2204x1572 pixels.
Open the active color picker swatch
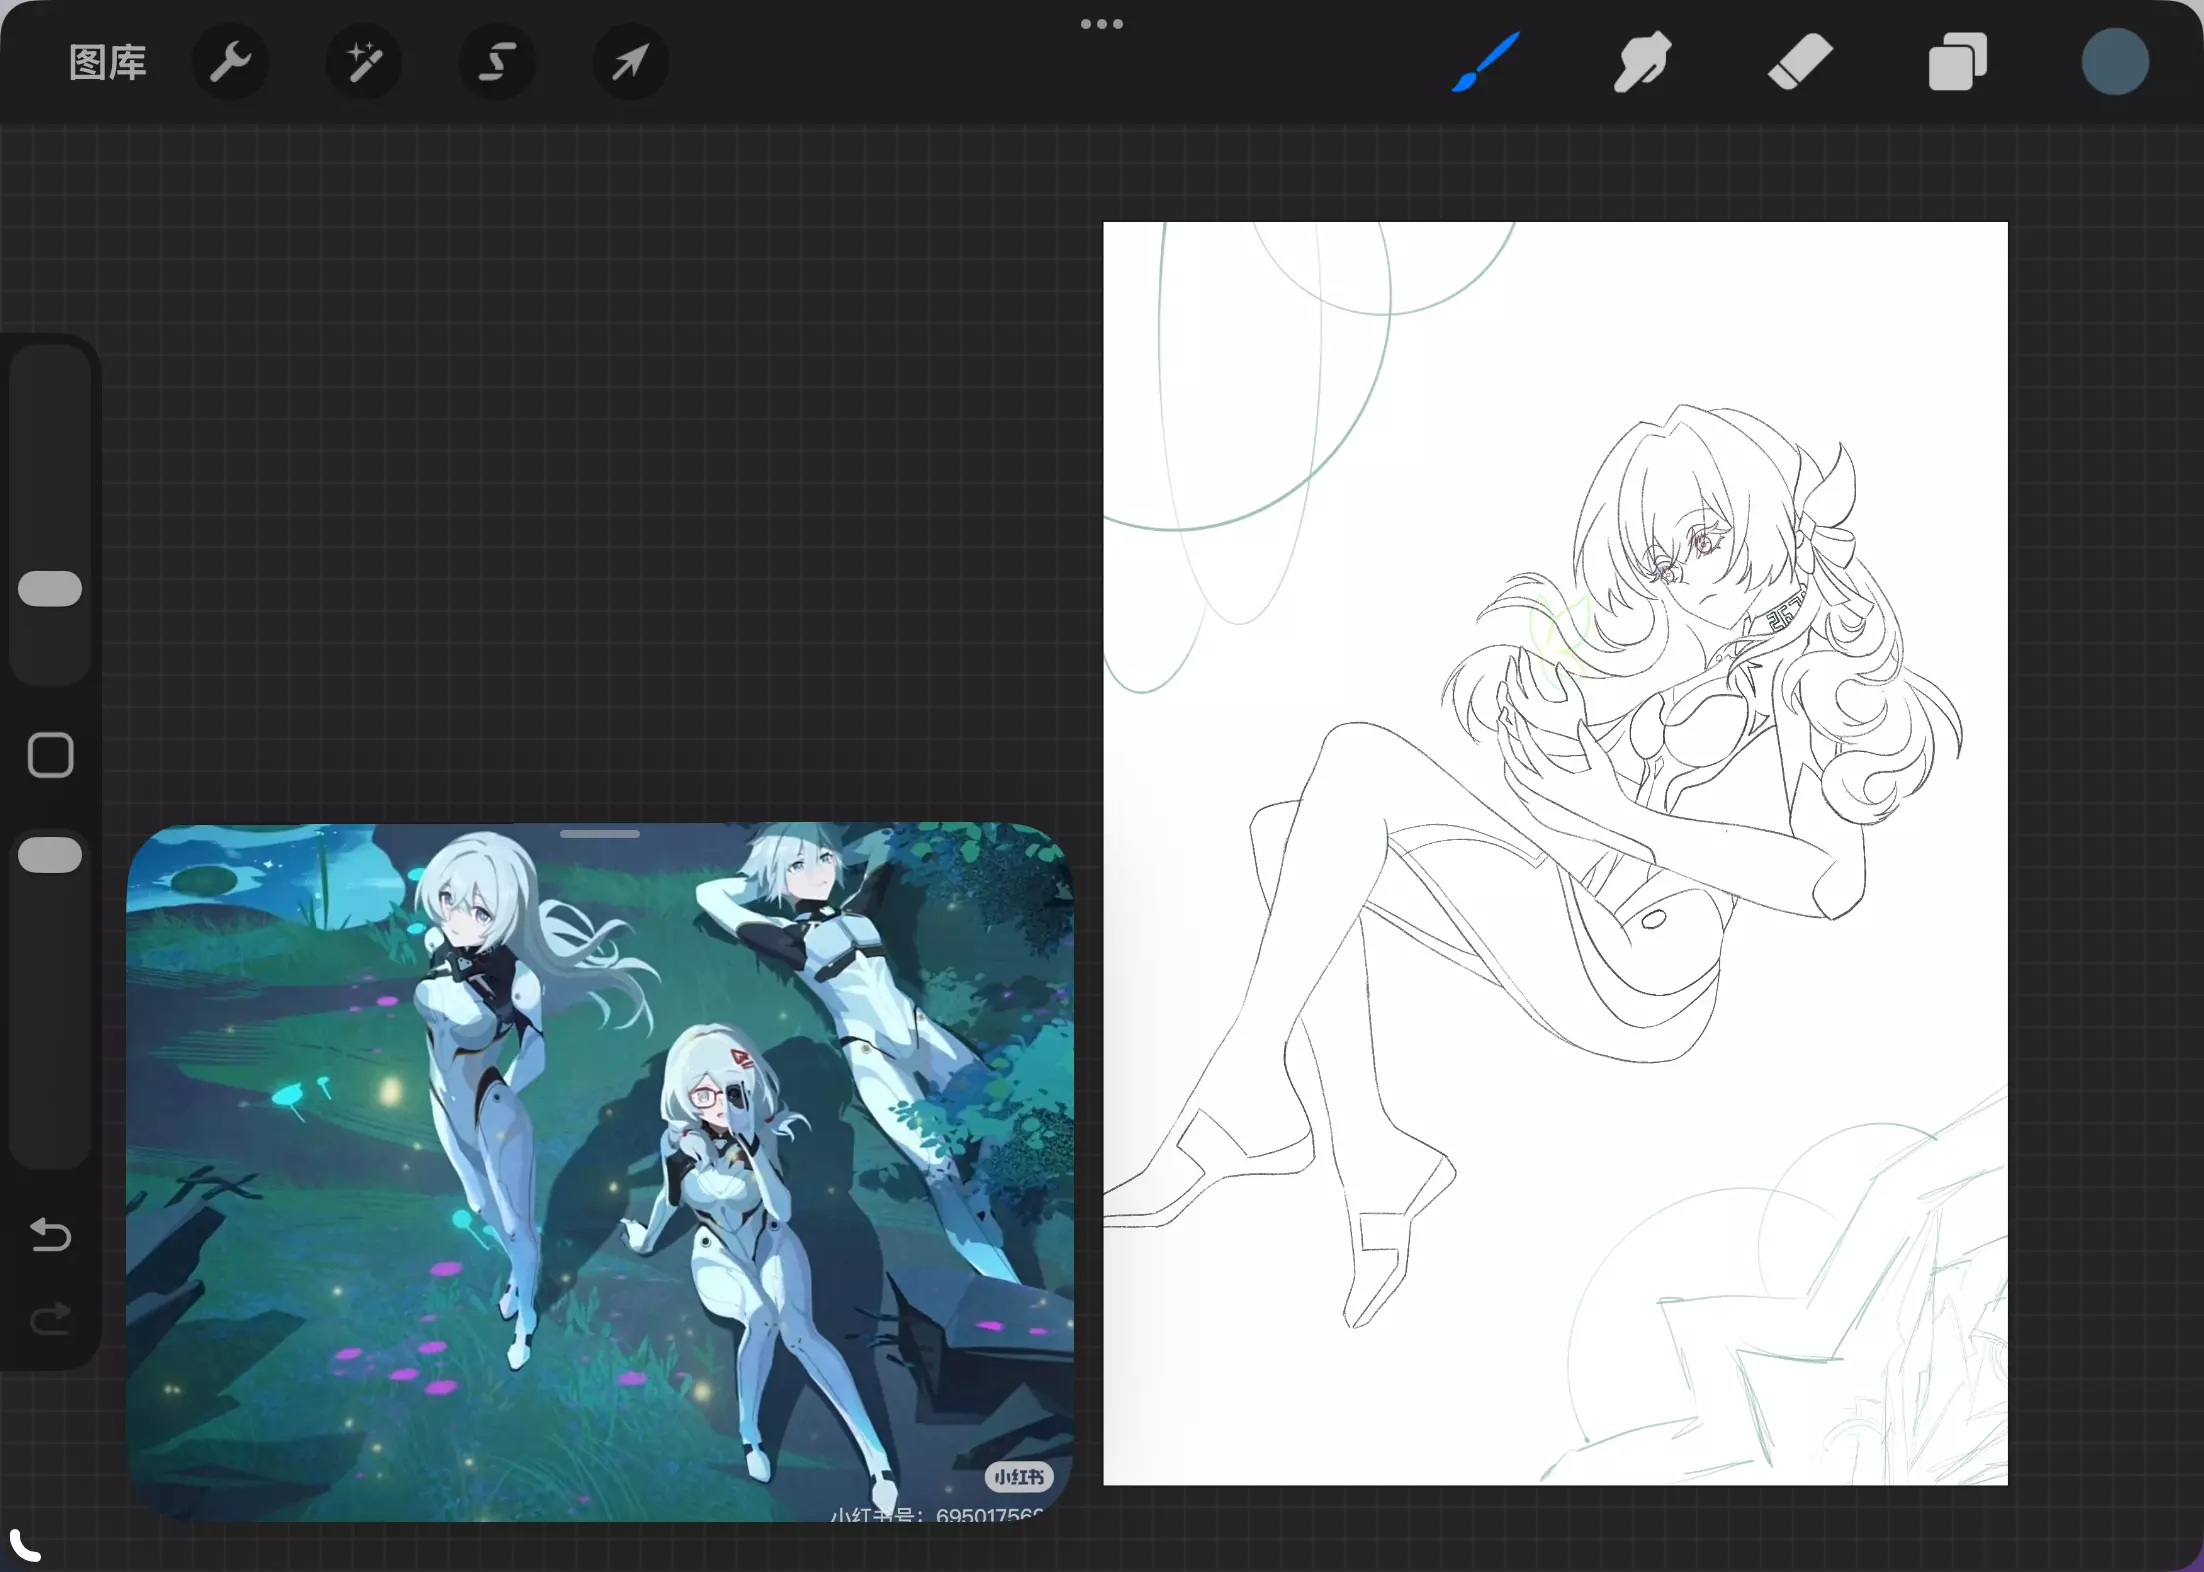click(2115, 62)
